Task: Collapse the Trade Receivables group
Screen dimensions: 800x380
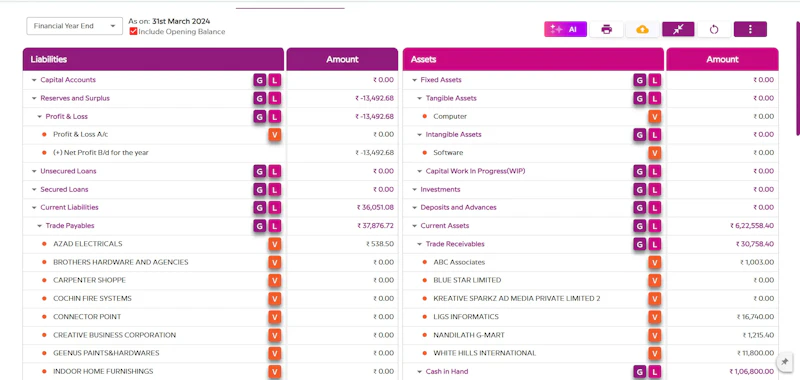Action: click(419, 244)
